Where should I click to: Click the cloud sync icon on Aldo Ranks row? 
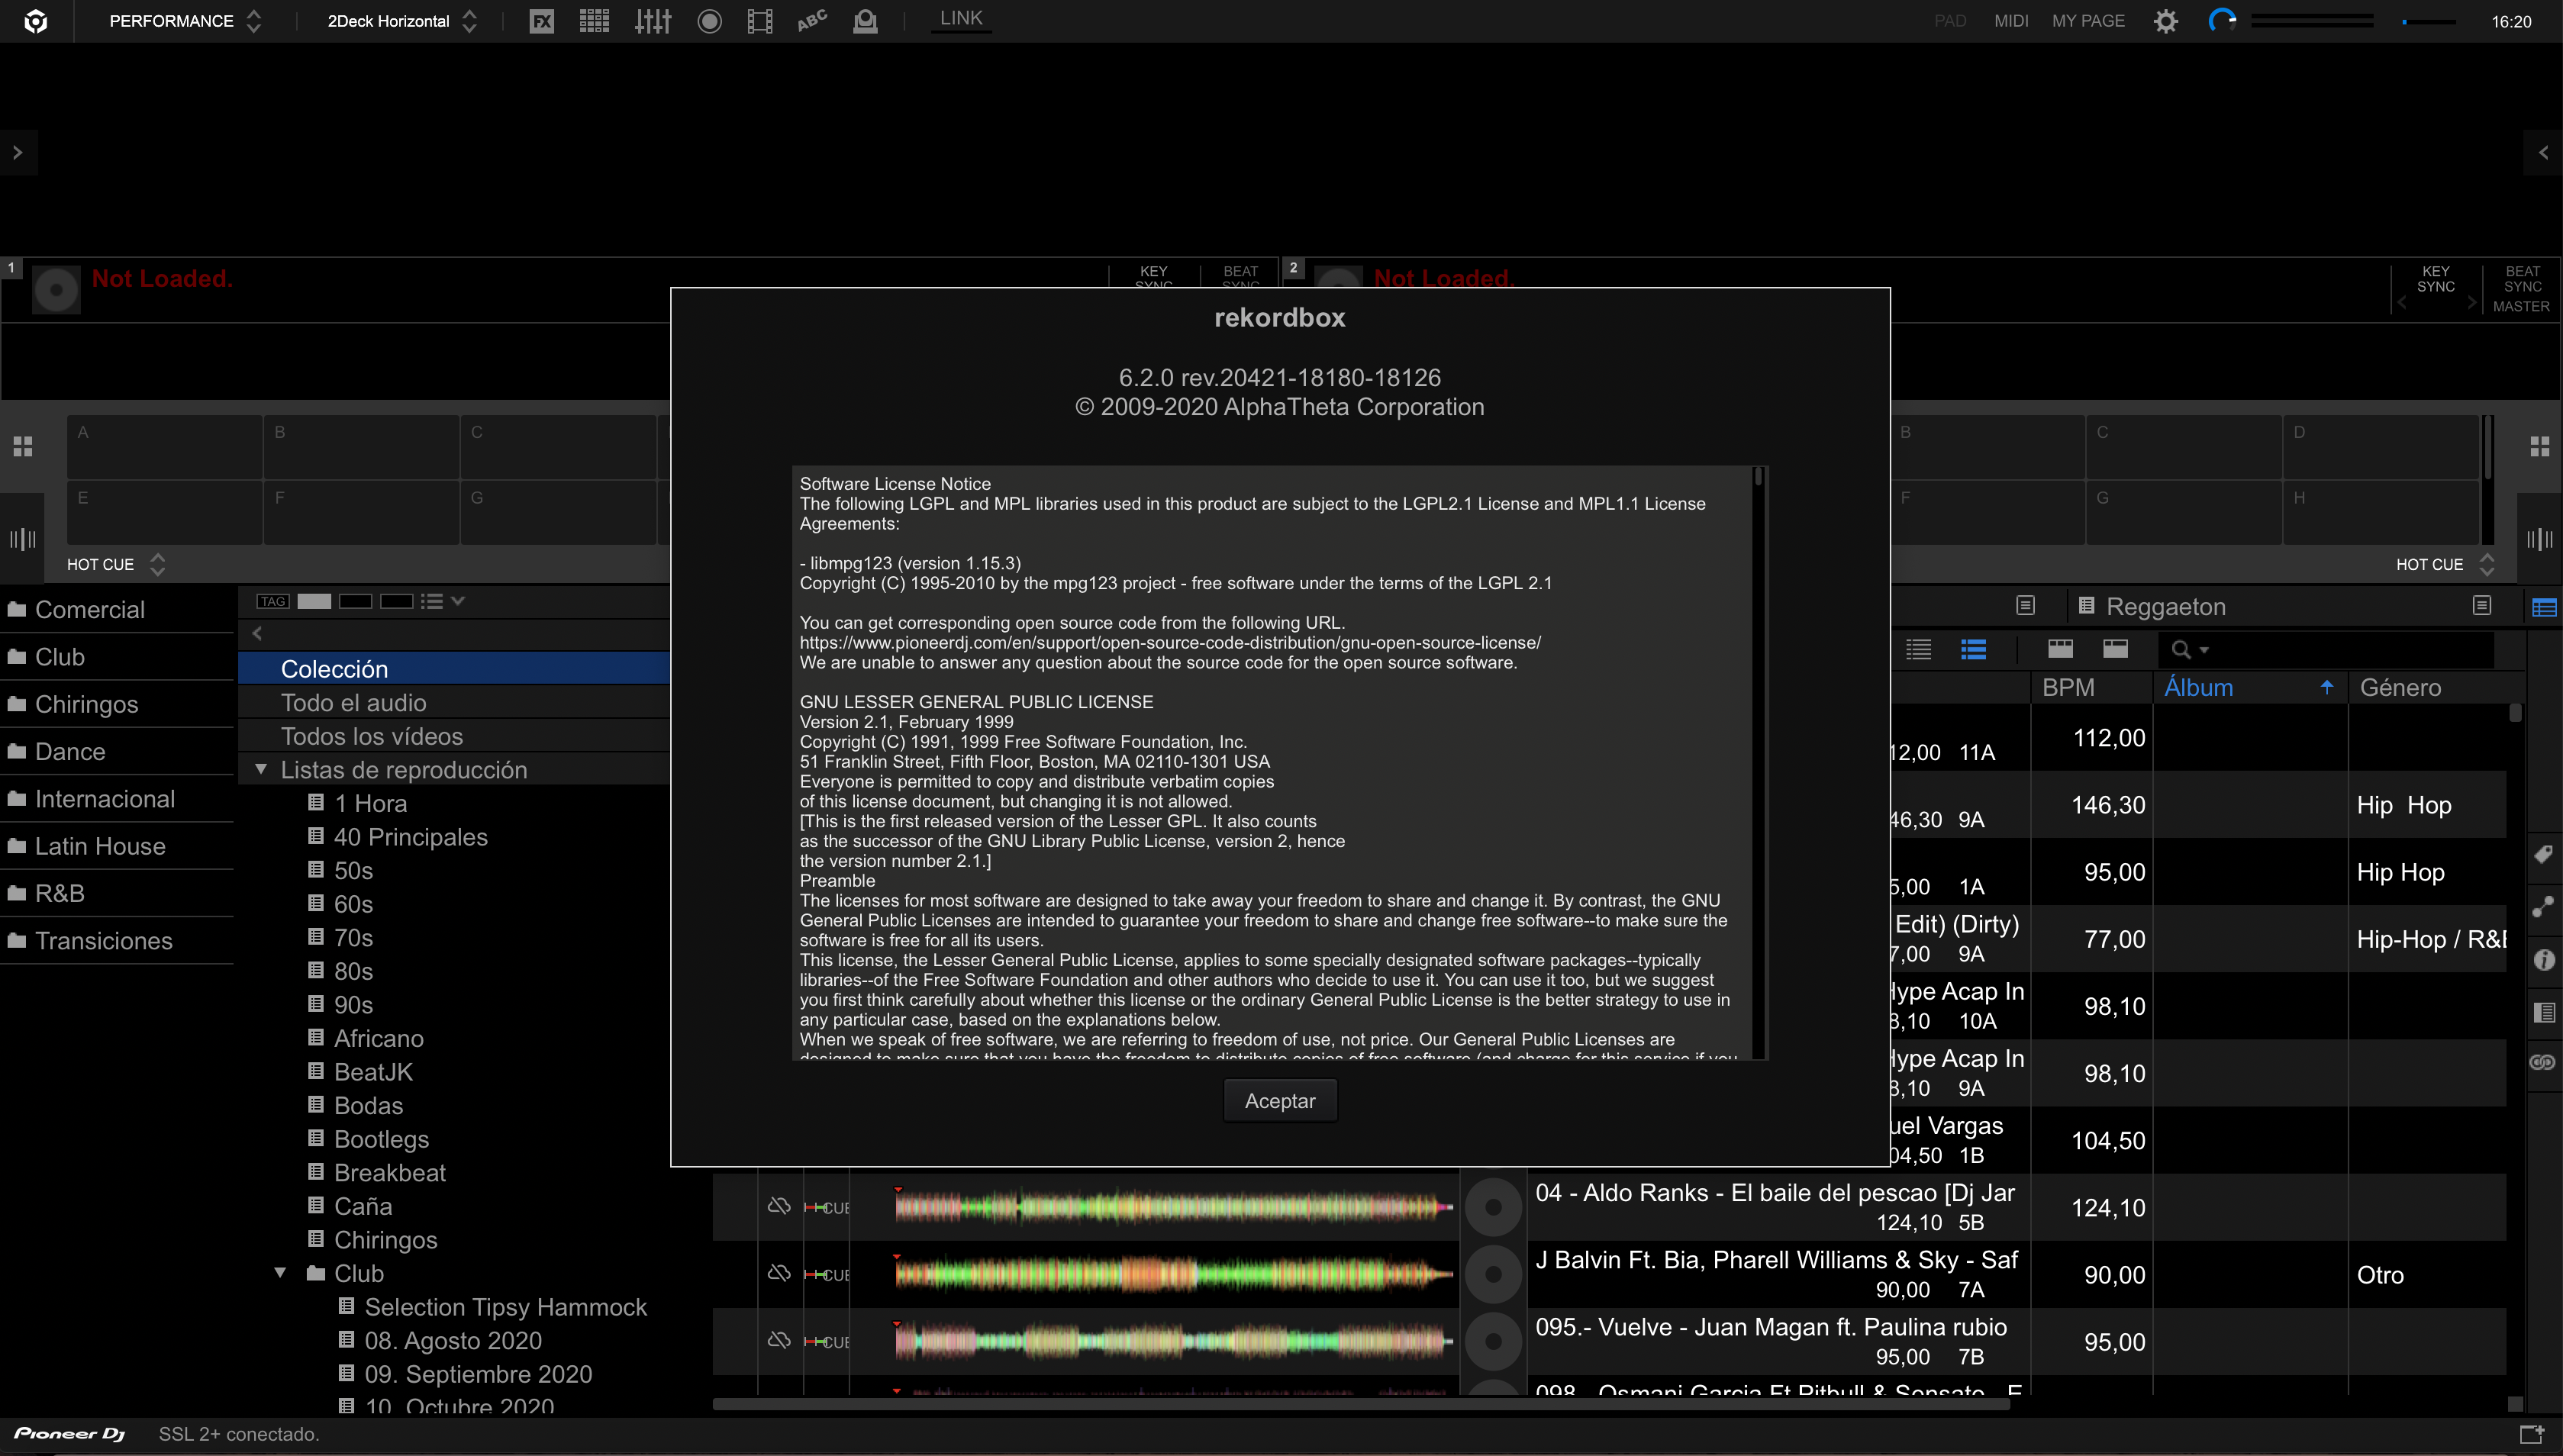tap(779, 1206)
